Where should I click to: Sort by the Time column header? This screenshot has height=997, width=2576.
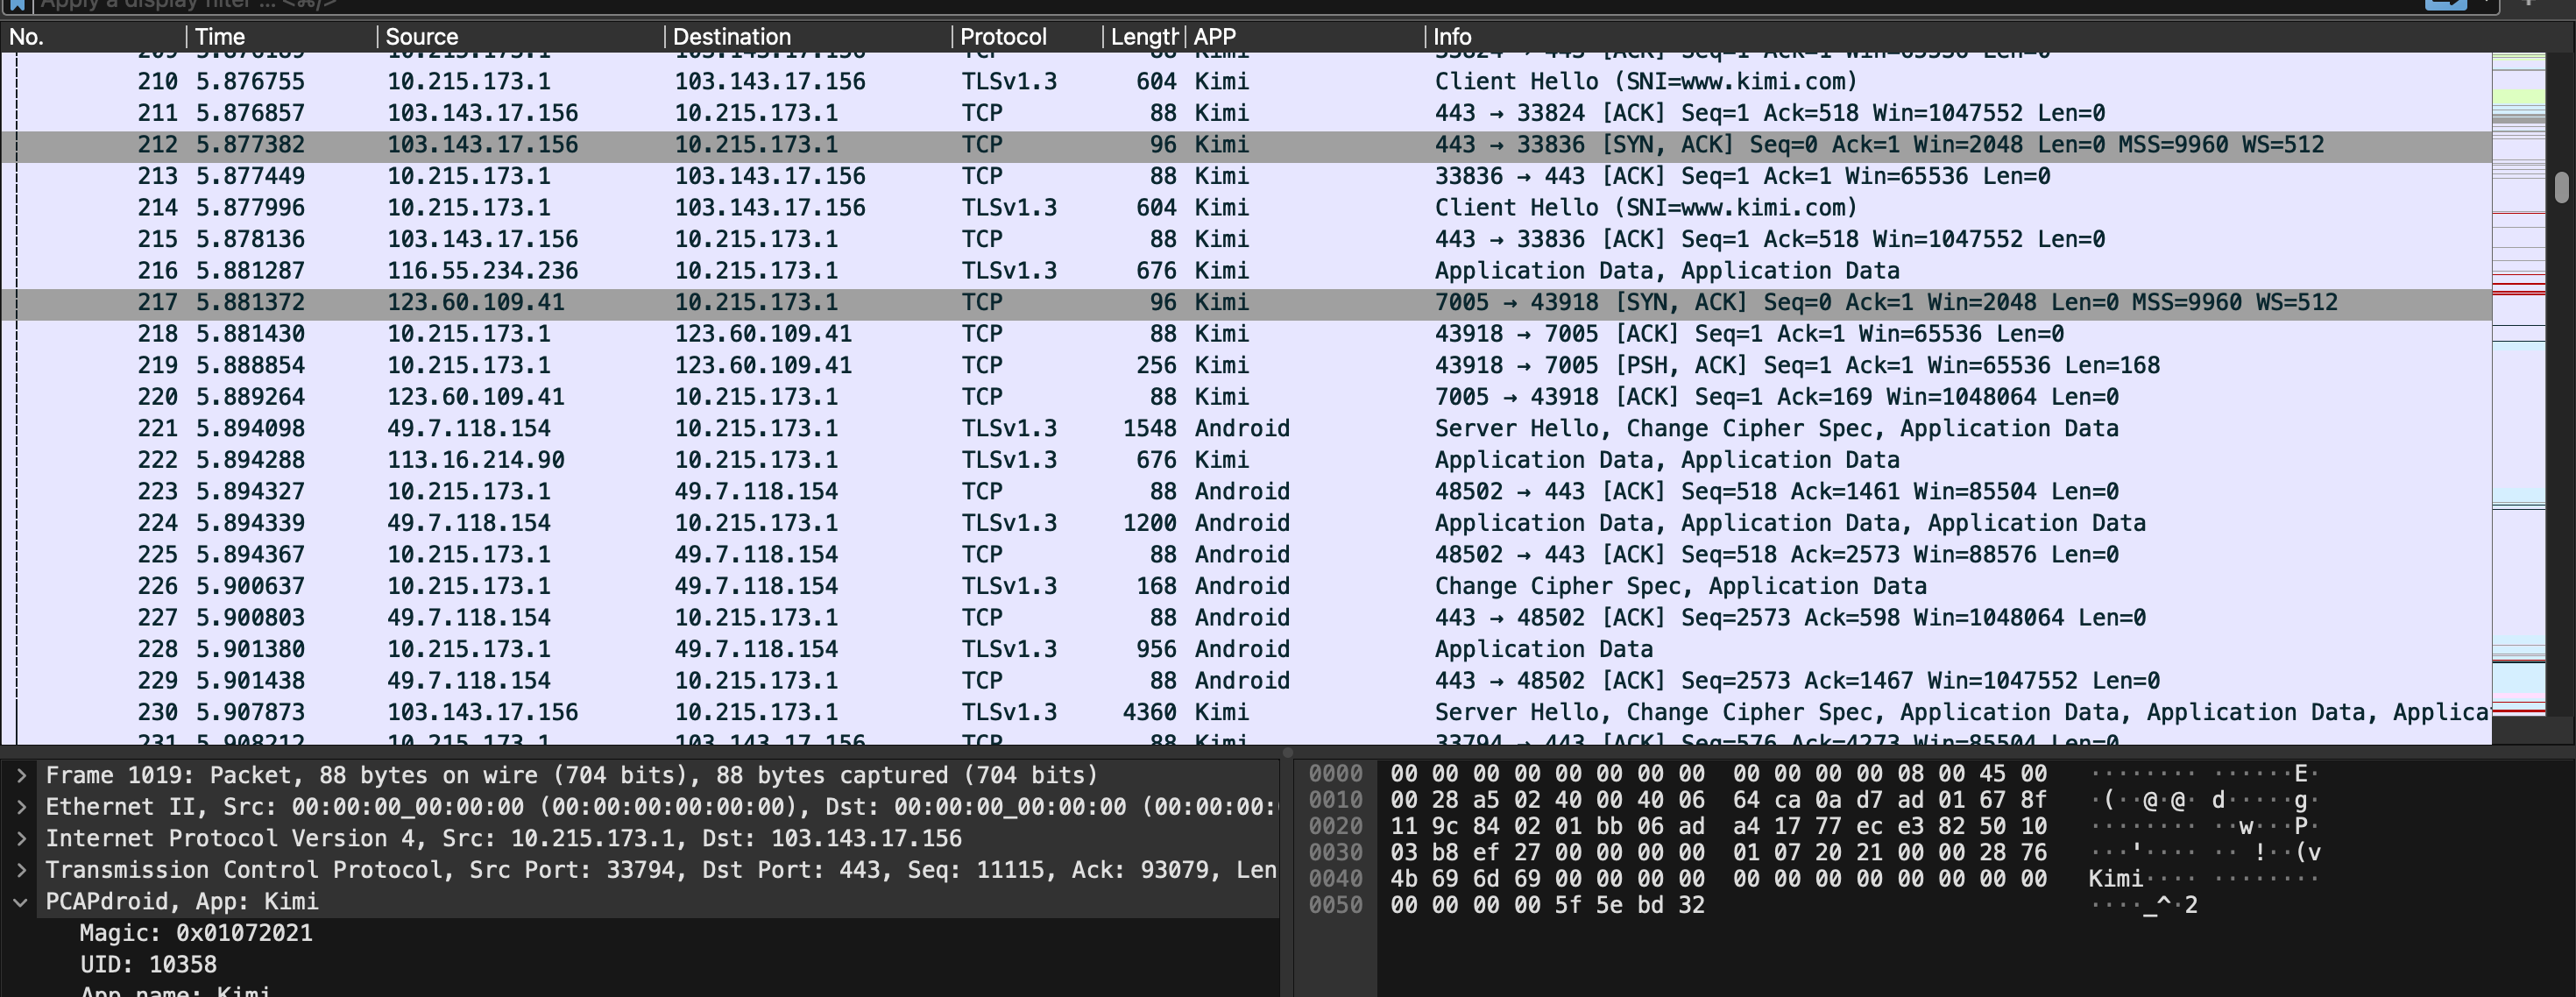282,37
